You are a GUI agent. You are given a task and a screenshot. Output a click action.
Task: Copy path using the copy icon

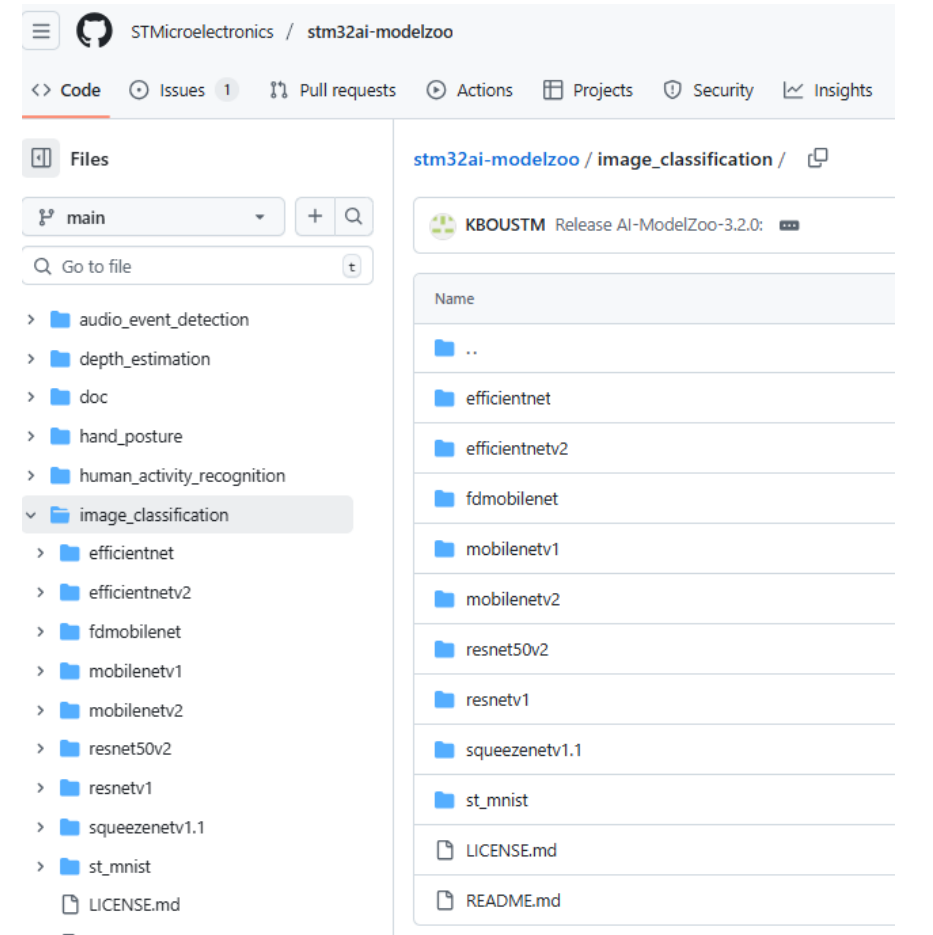817,158
